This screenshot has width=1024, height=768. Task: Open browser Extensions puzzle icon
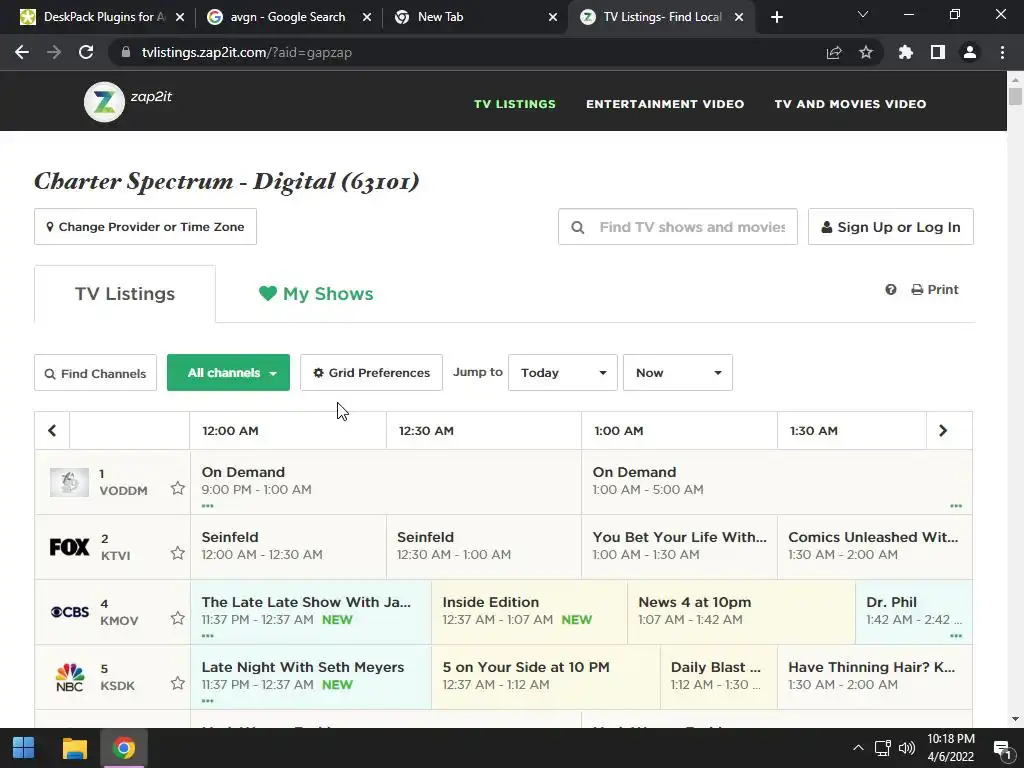coord(906,52)
